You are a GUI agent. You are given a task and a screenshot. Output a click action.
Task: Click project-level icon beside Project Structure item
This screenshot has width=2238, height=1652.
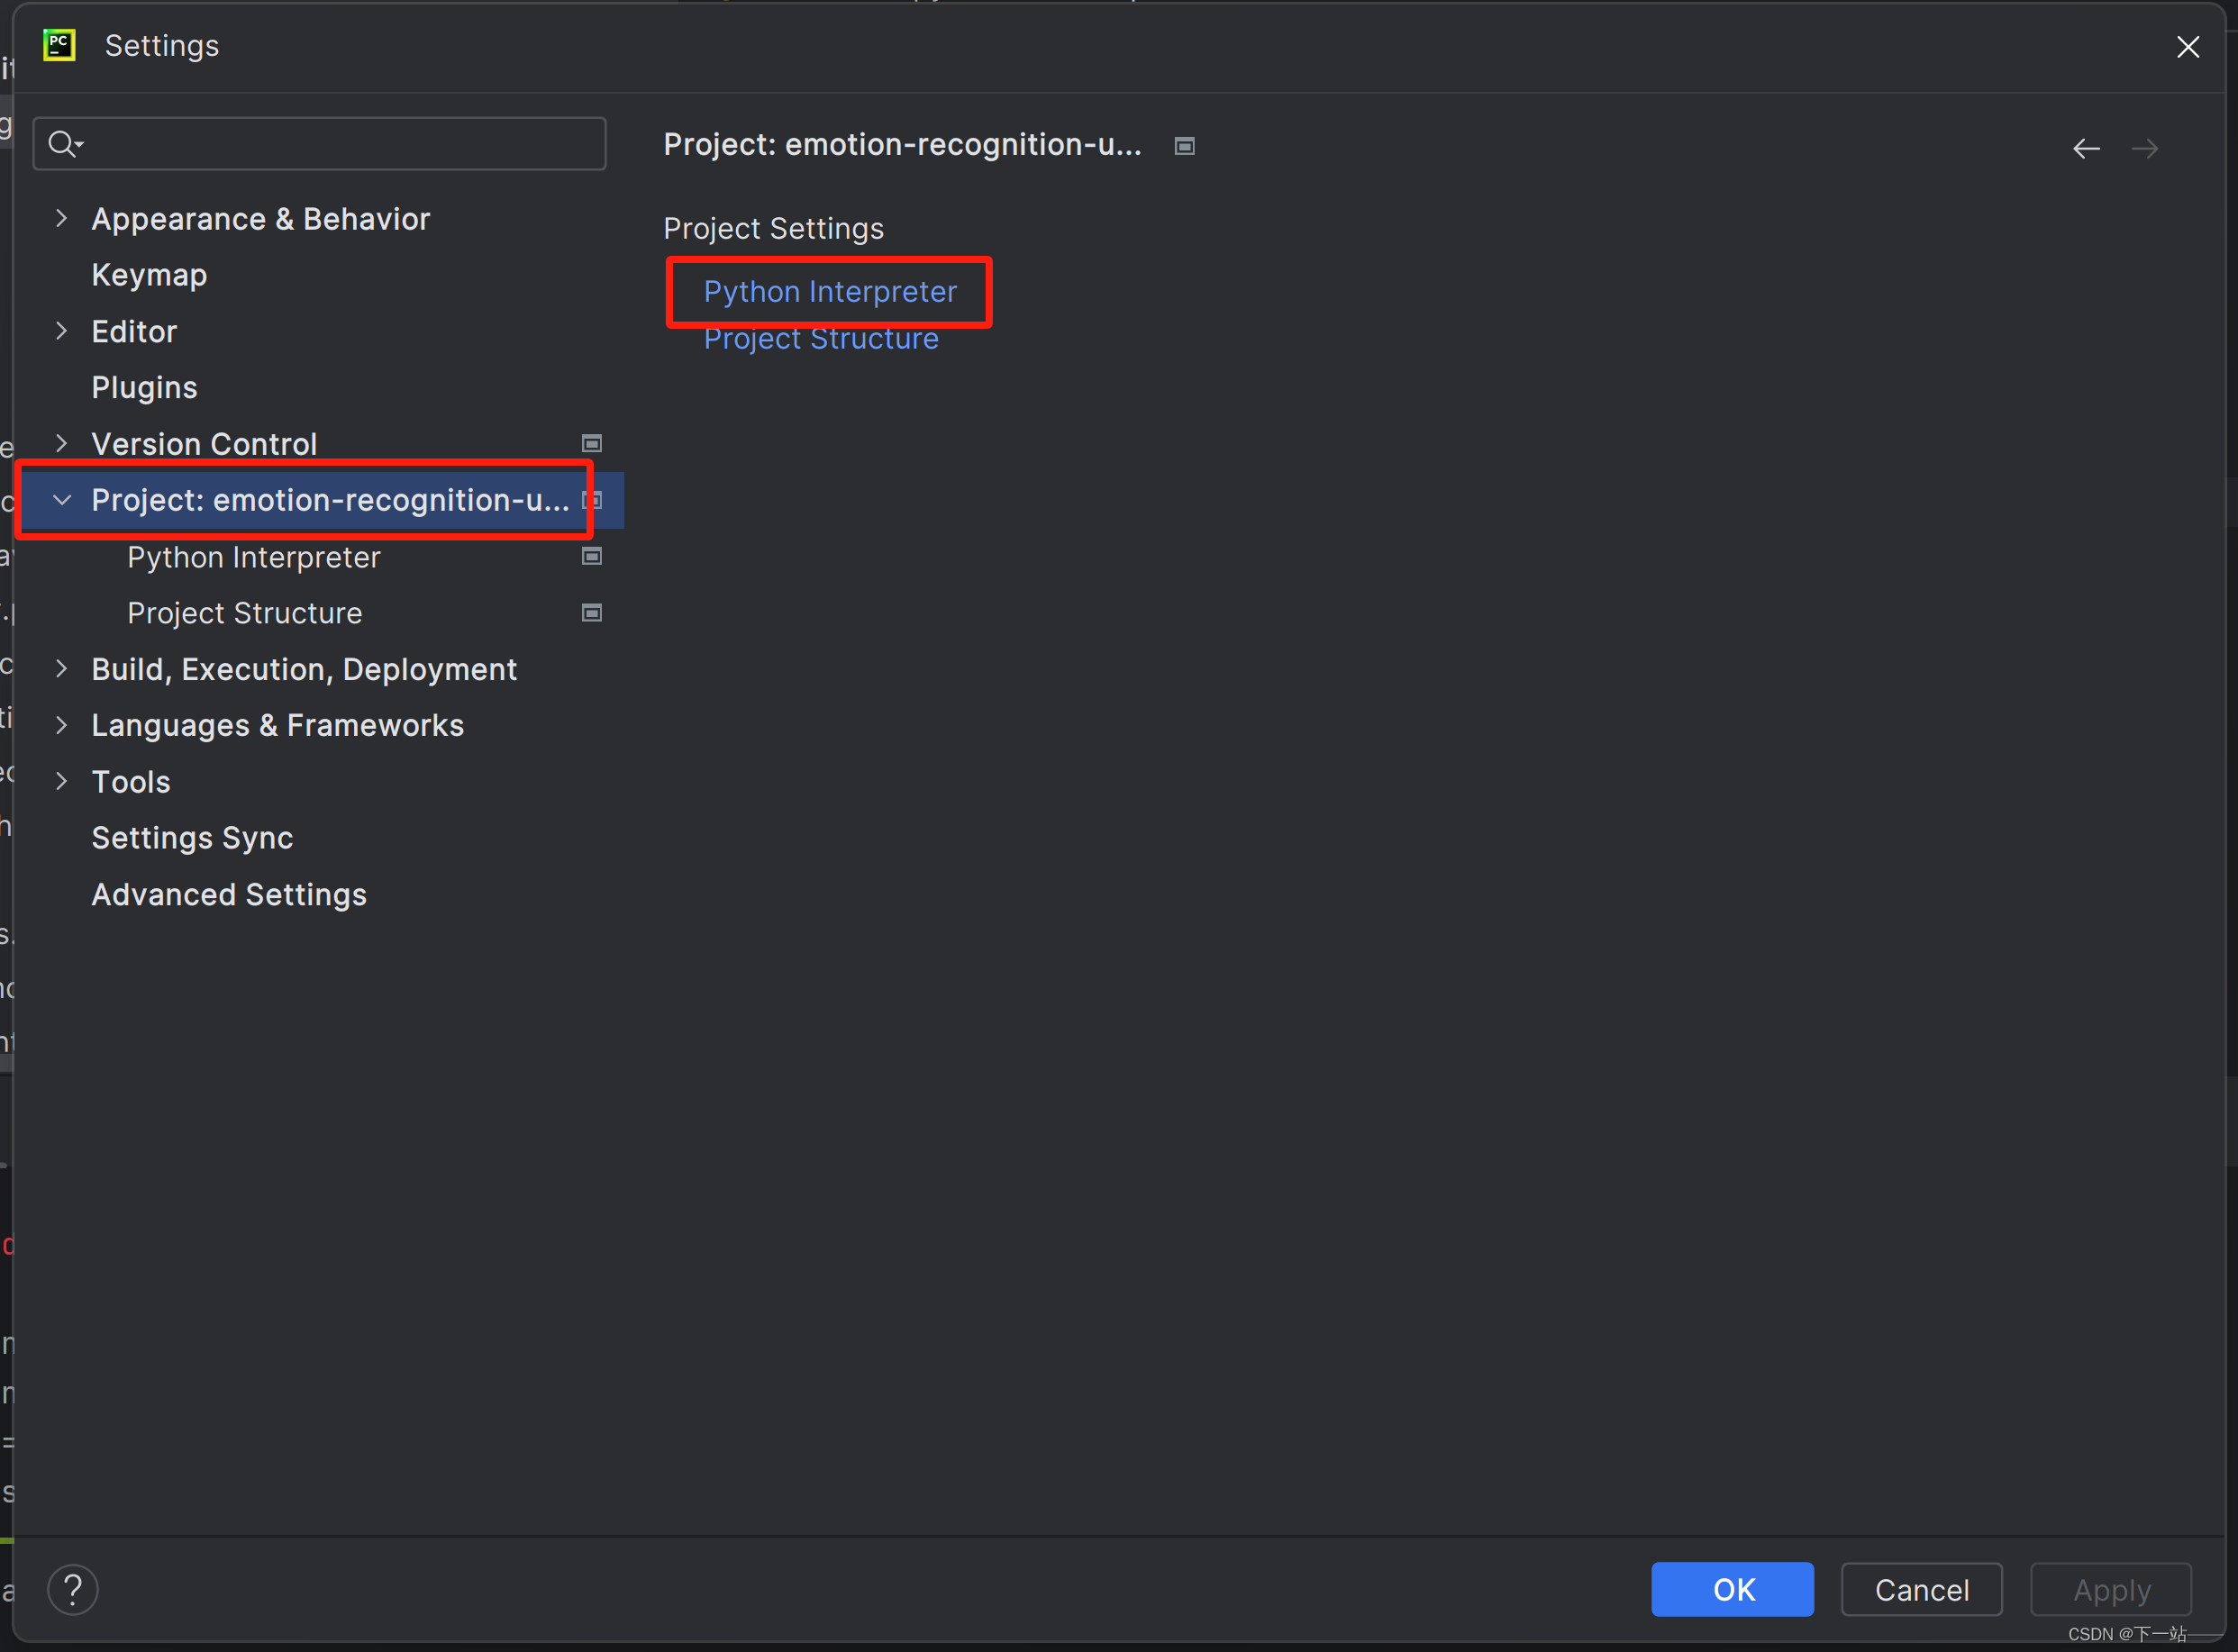point(592,613)
